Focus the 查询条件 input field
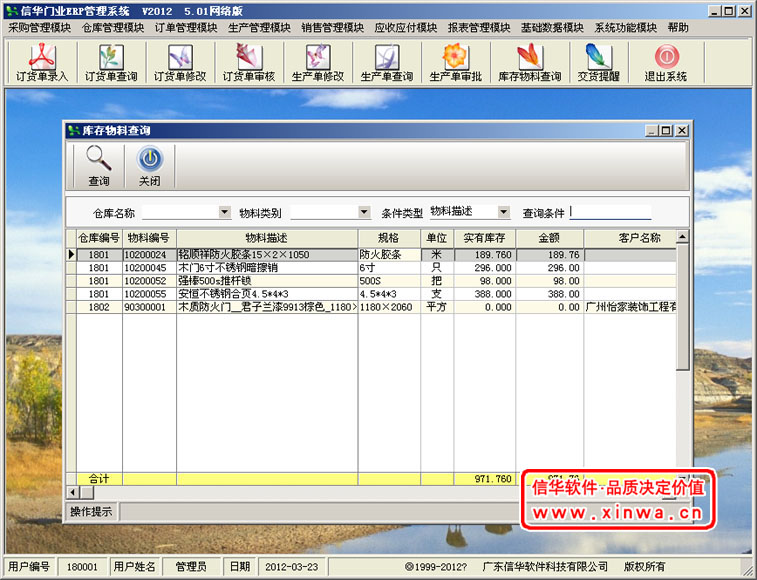This screenshot has width=757, height=580. click(610, 212)
